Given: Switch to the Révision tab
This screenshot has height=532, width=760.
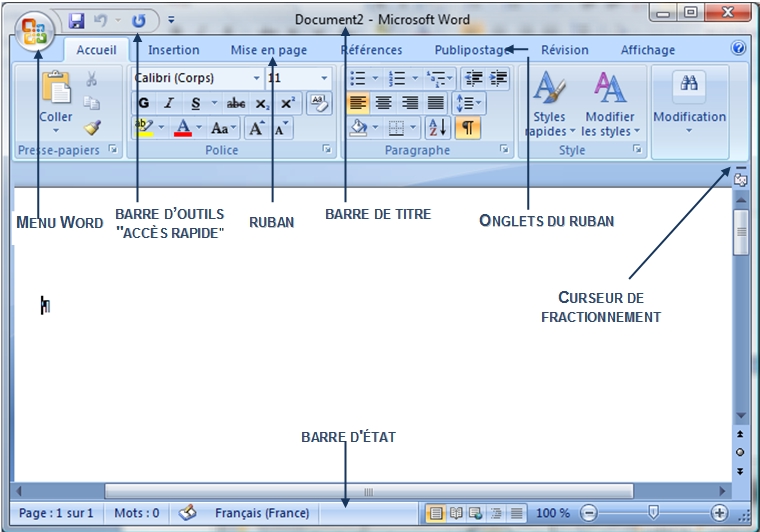Looking at the screenshot, I should [565, 50].
